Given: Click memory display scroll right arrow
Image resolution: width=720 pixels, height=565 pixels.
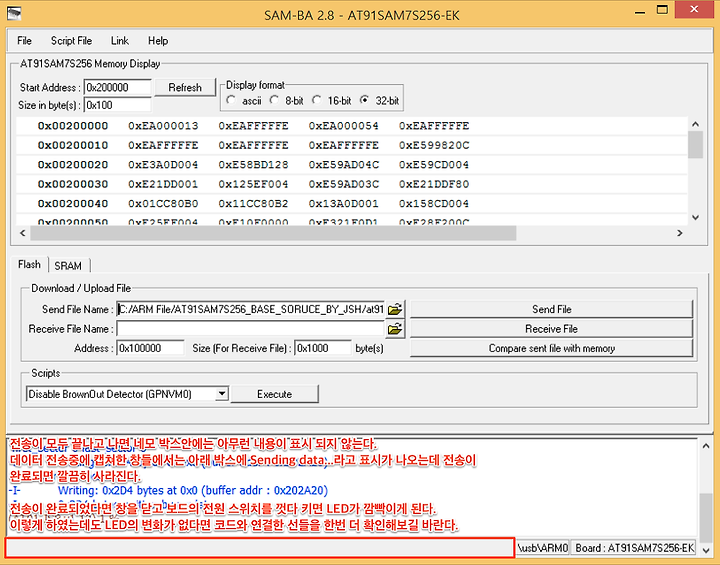Looking at the screenshot, I should [x=680, y=233].
